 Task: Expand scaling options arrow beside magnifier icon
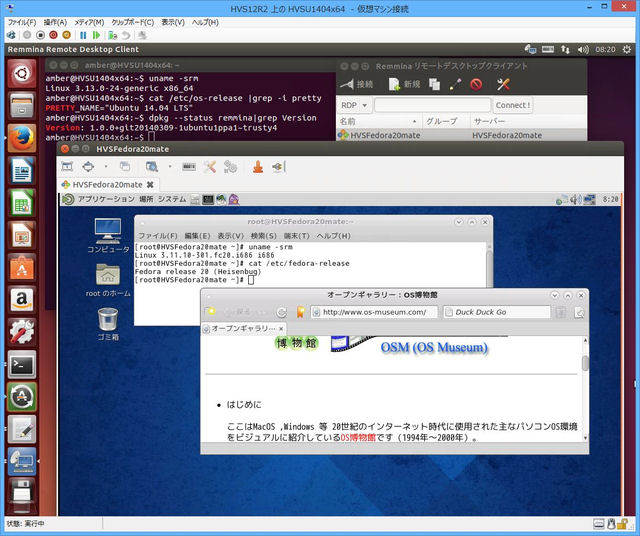(x=170, y=166)
